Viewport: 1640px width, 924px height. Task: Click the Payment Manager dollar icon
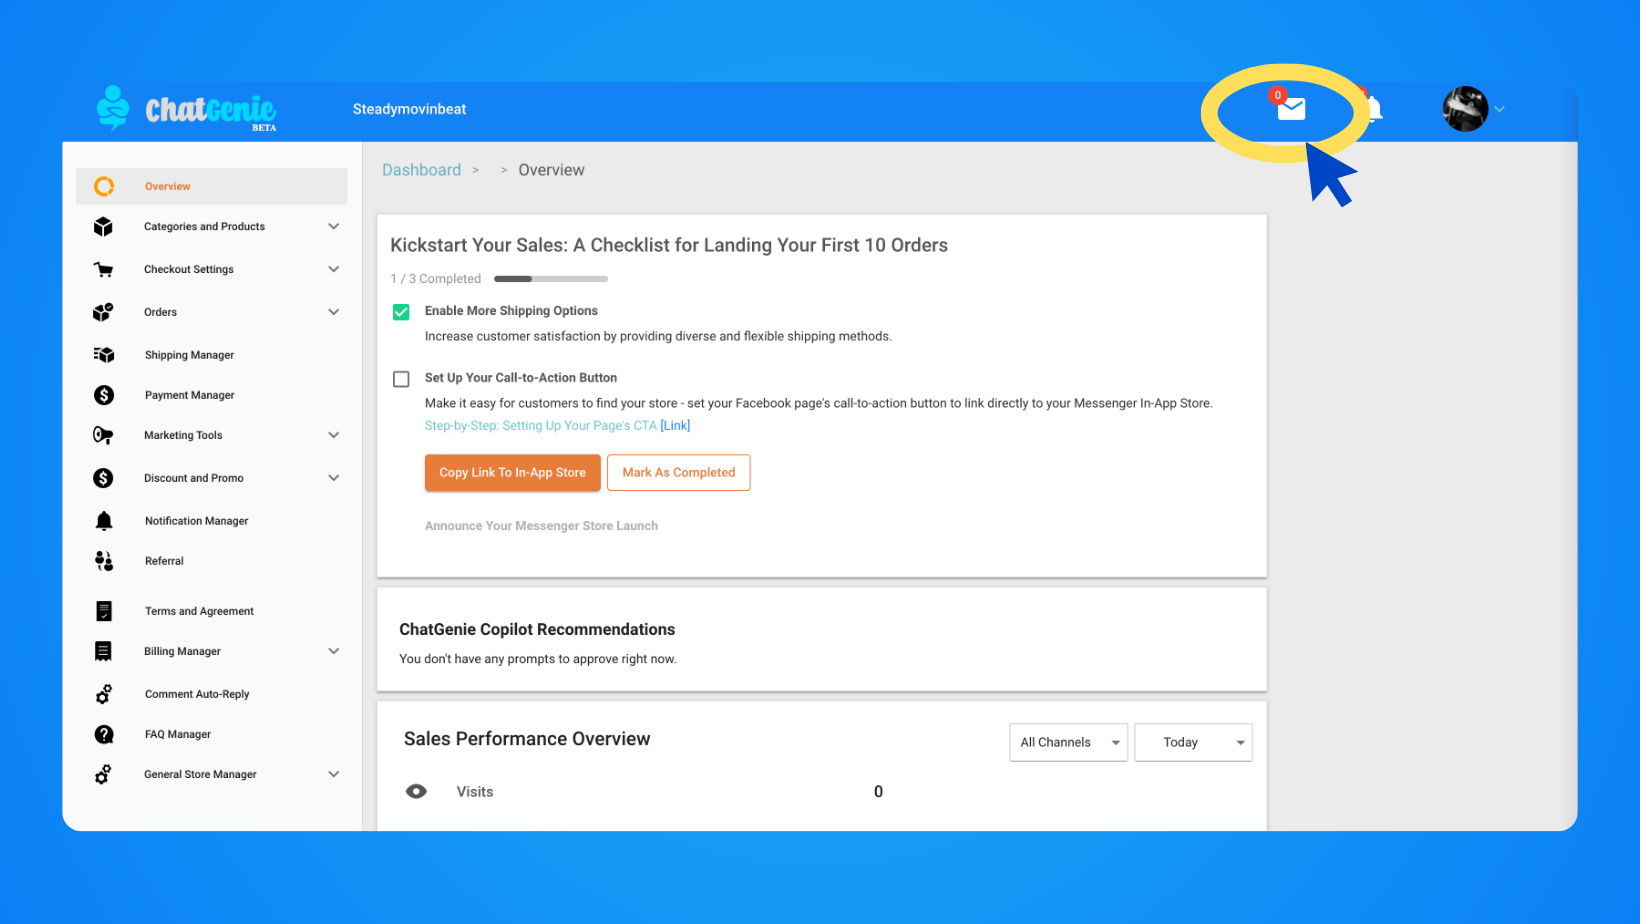coord(103,395)
